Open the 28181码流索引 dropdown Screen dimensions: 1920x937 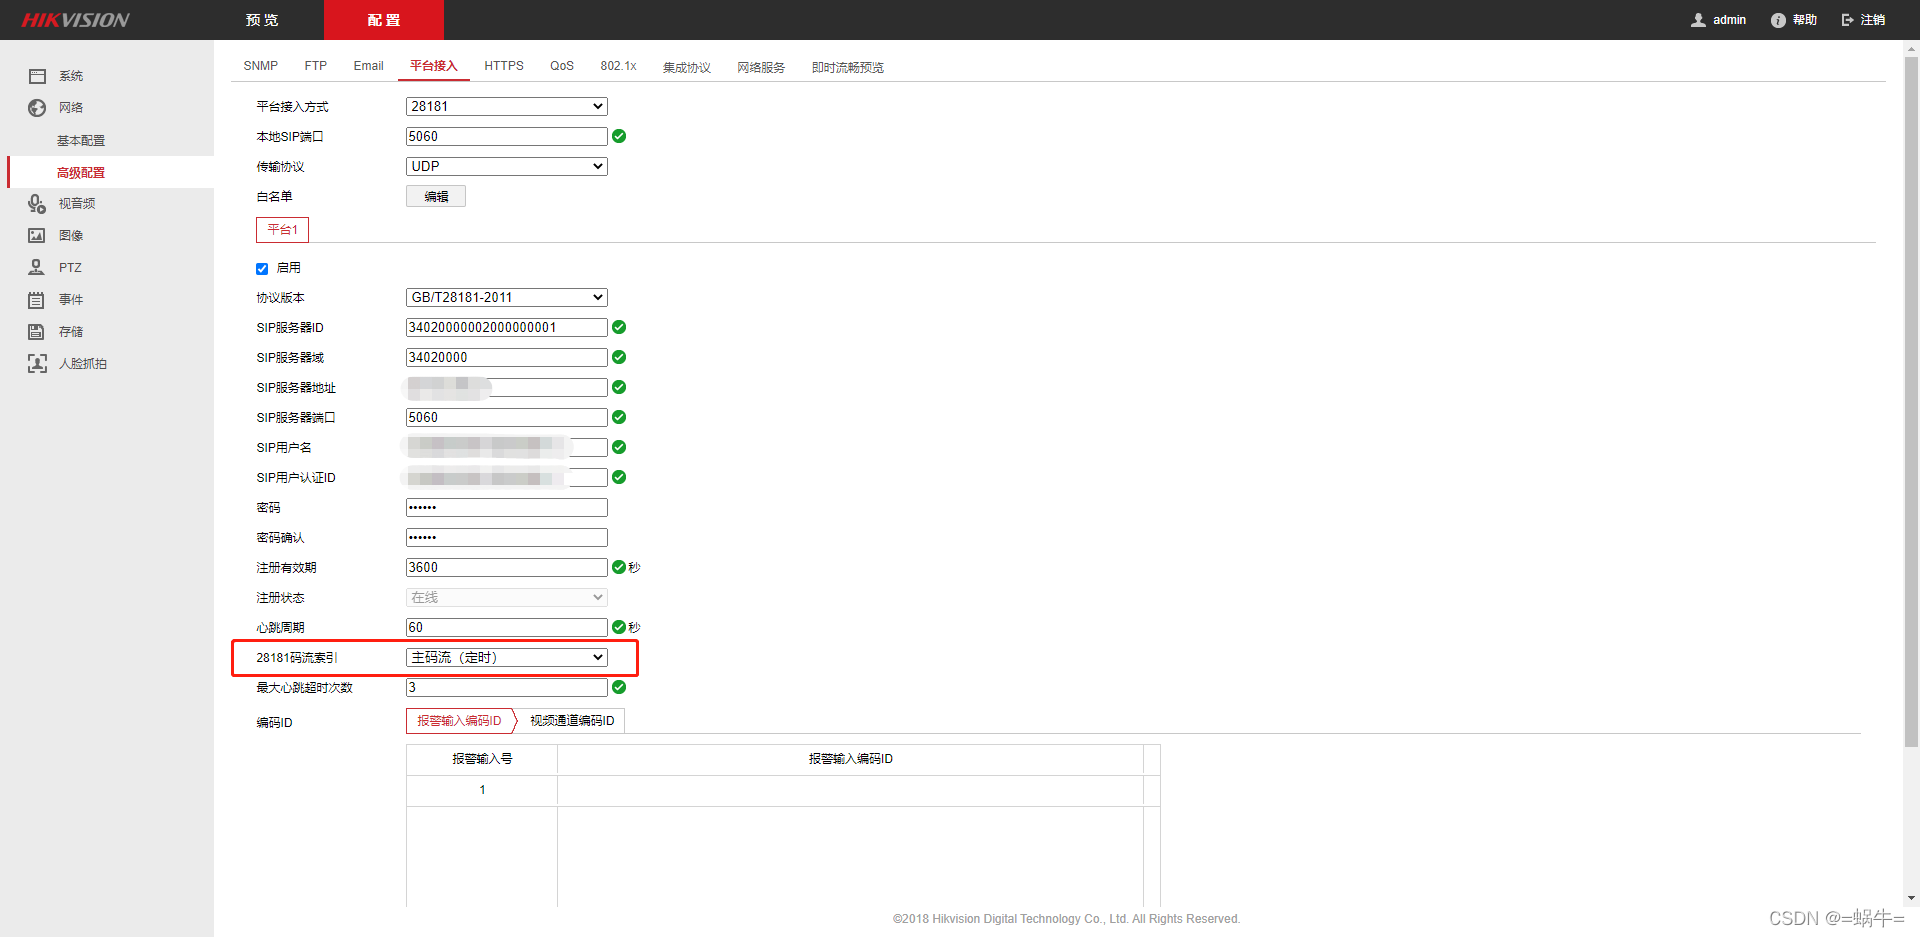tap(507, 657)
